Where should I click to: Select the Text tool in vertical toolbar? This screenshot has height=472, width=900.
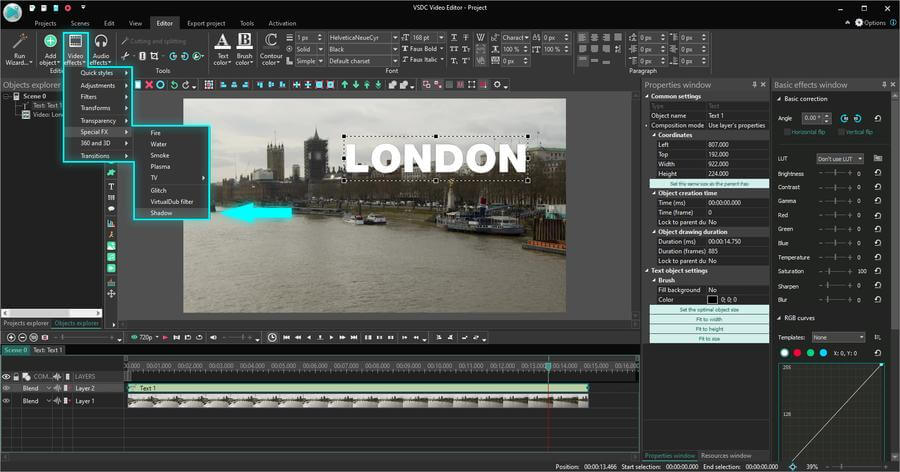click(x=111, y=186)
